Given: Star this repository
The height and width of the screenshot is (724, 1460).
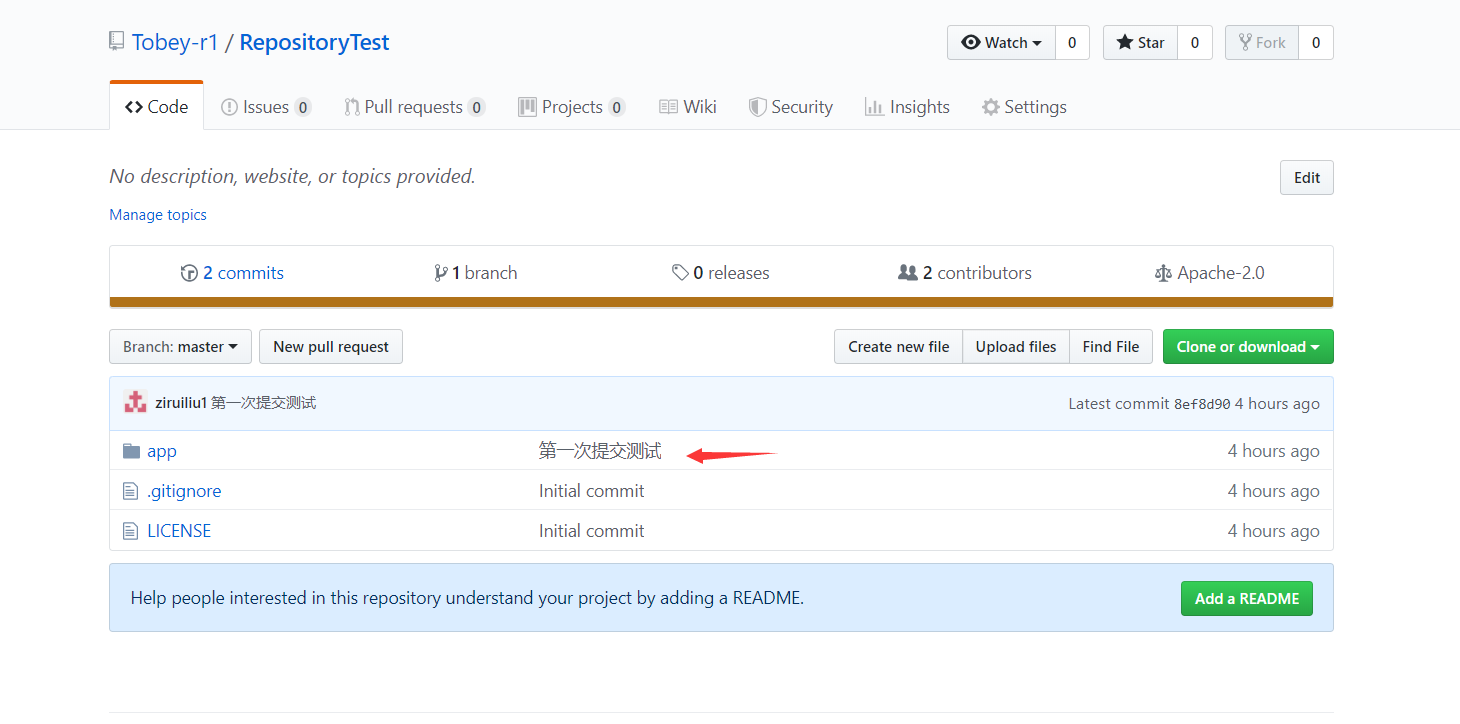Looking at the screenshot, I should [1140, 42].
